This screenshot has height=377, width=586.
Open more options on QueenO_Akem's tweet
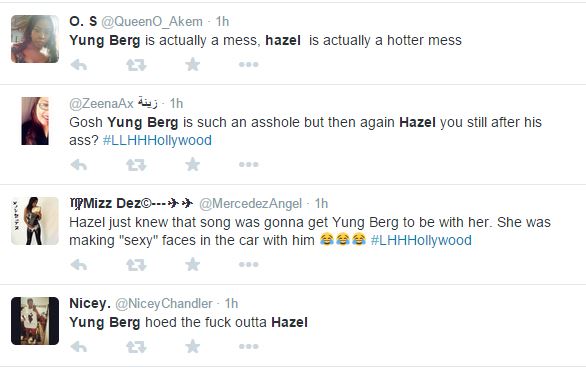[x=249, y=65]
